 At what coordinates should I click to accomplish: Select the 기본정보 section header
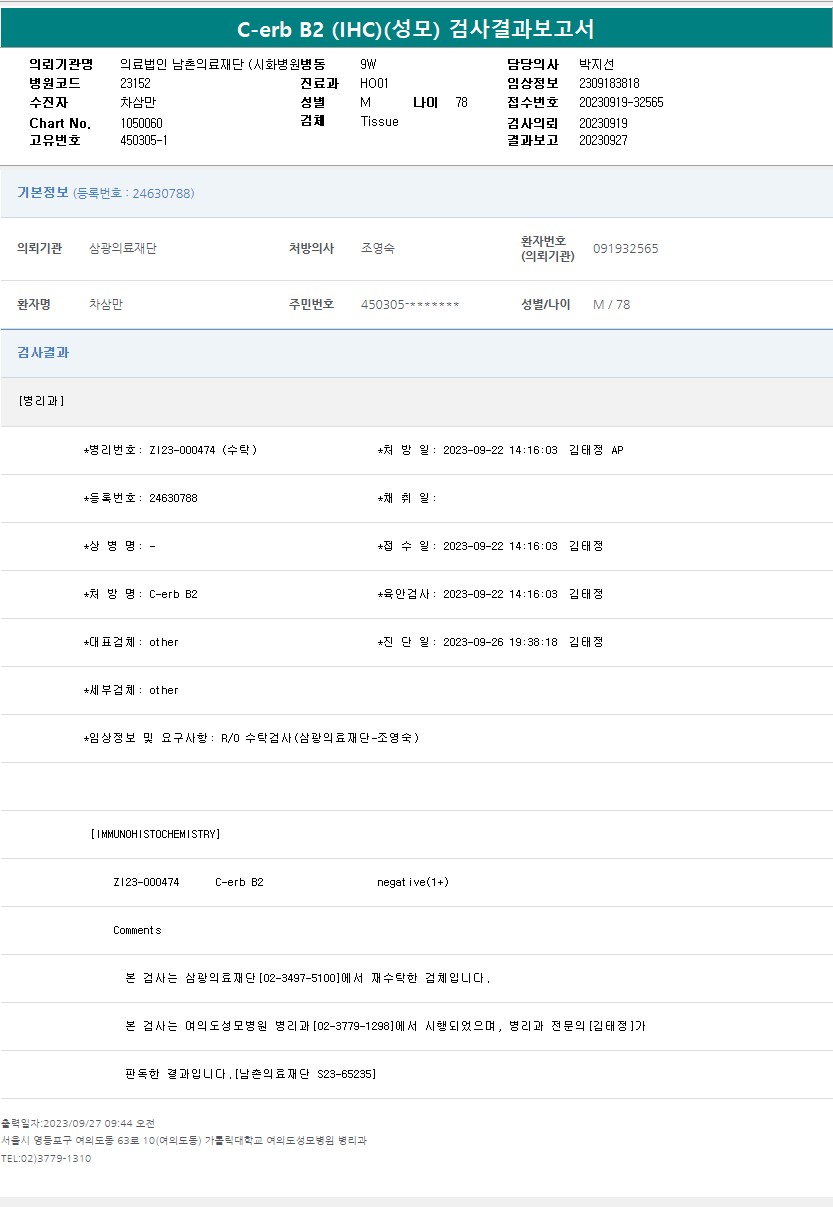tap(43, 193)
